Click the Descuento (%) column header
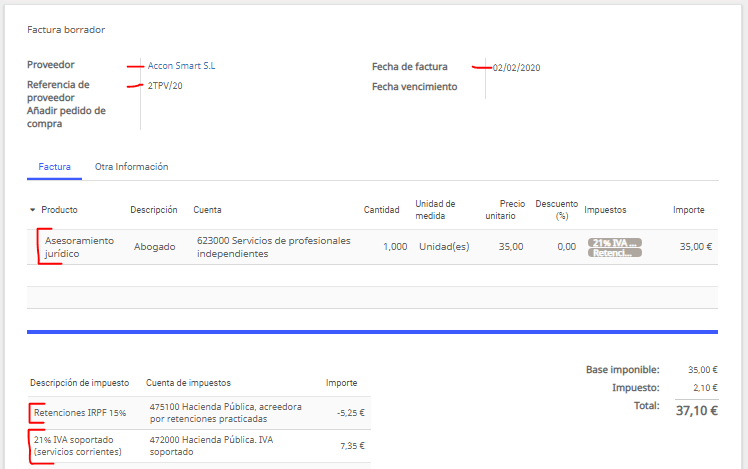The width and height of the screenshot is (748, 469). pos(556,210)
